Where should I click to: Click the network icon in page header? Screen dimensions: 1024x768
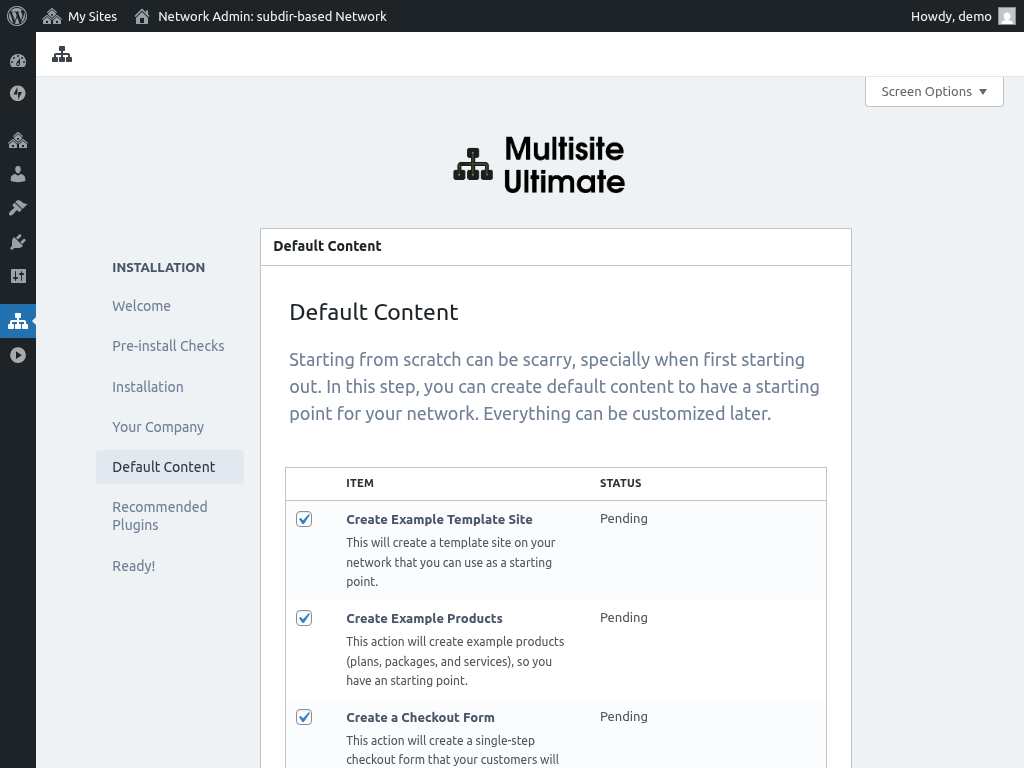coord(62,54)
